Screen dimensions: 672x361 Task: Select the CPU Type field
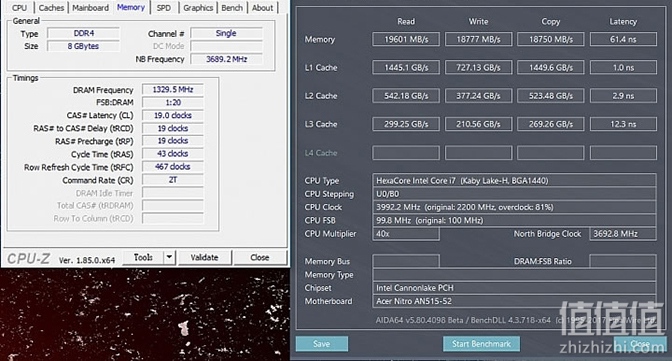514,180
